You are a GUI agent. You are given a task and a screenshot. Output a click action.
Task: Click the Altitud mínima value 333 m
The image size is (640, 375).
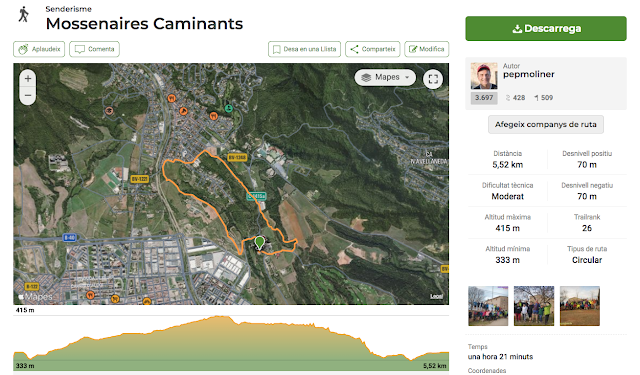coord(507,260)
